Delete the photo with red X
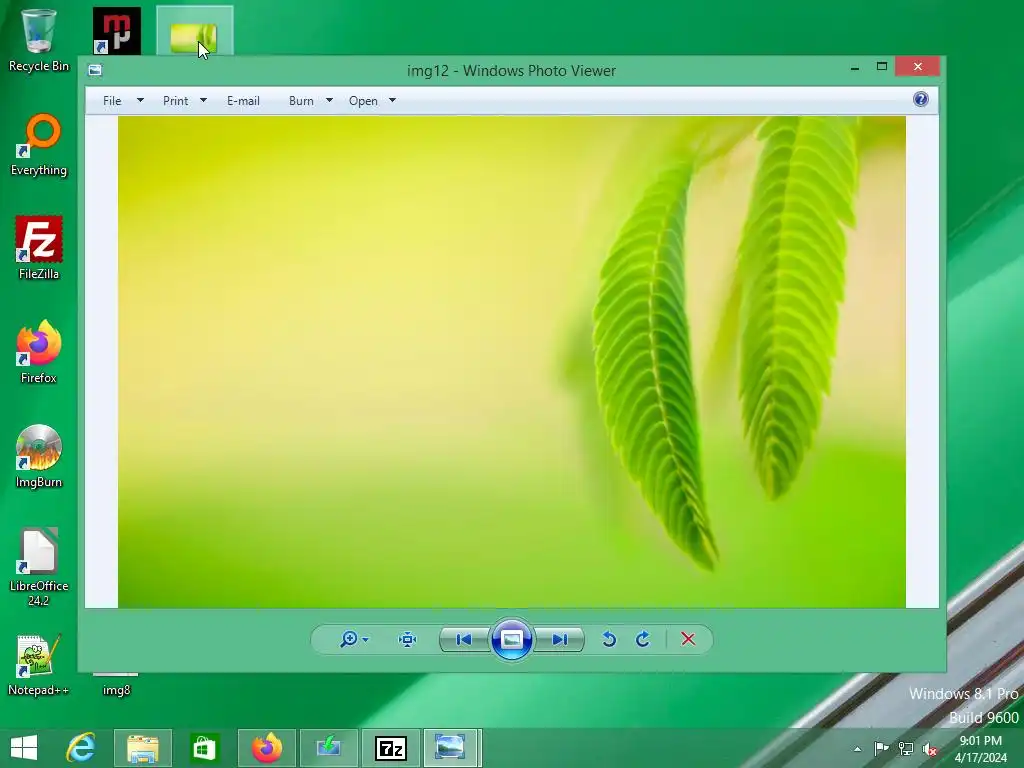This screenshot has height=768, width=1024. click(x=688, y=639)
